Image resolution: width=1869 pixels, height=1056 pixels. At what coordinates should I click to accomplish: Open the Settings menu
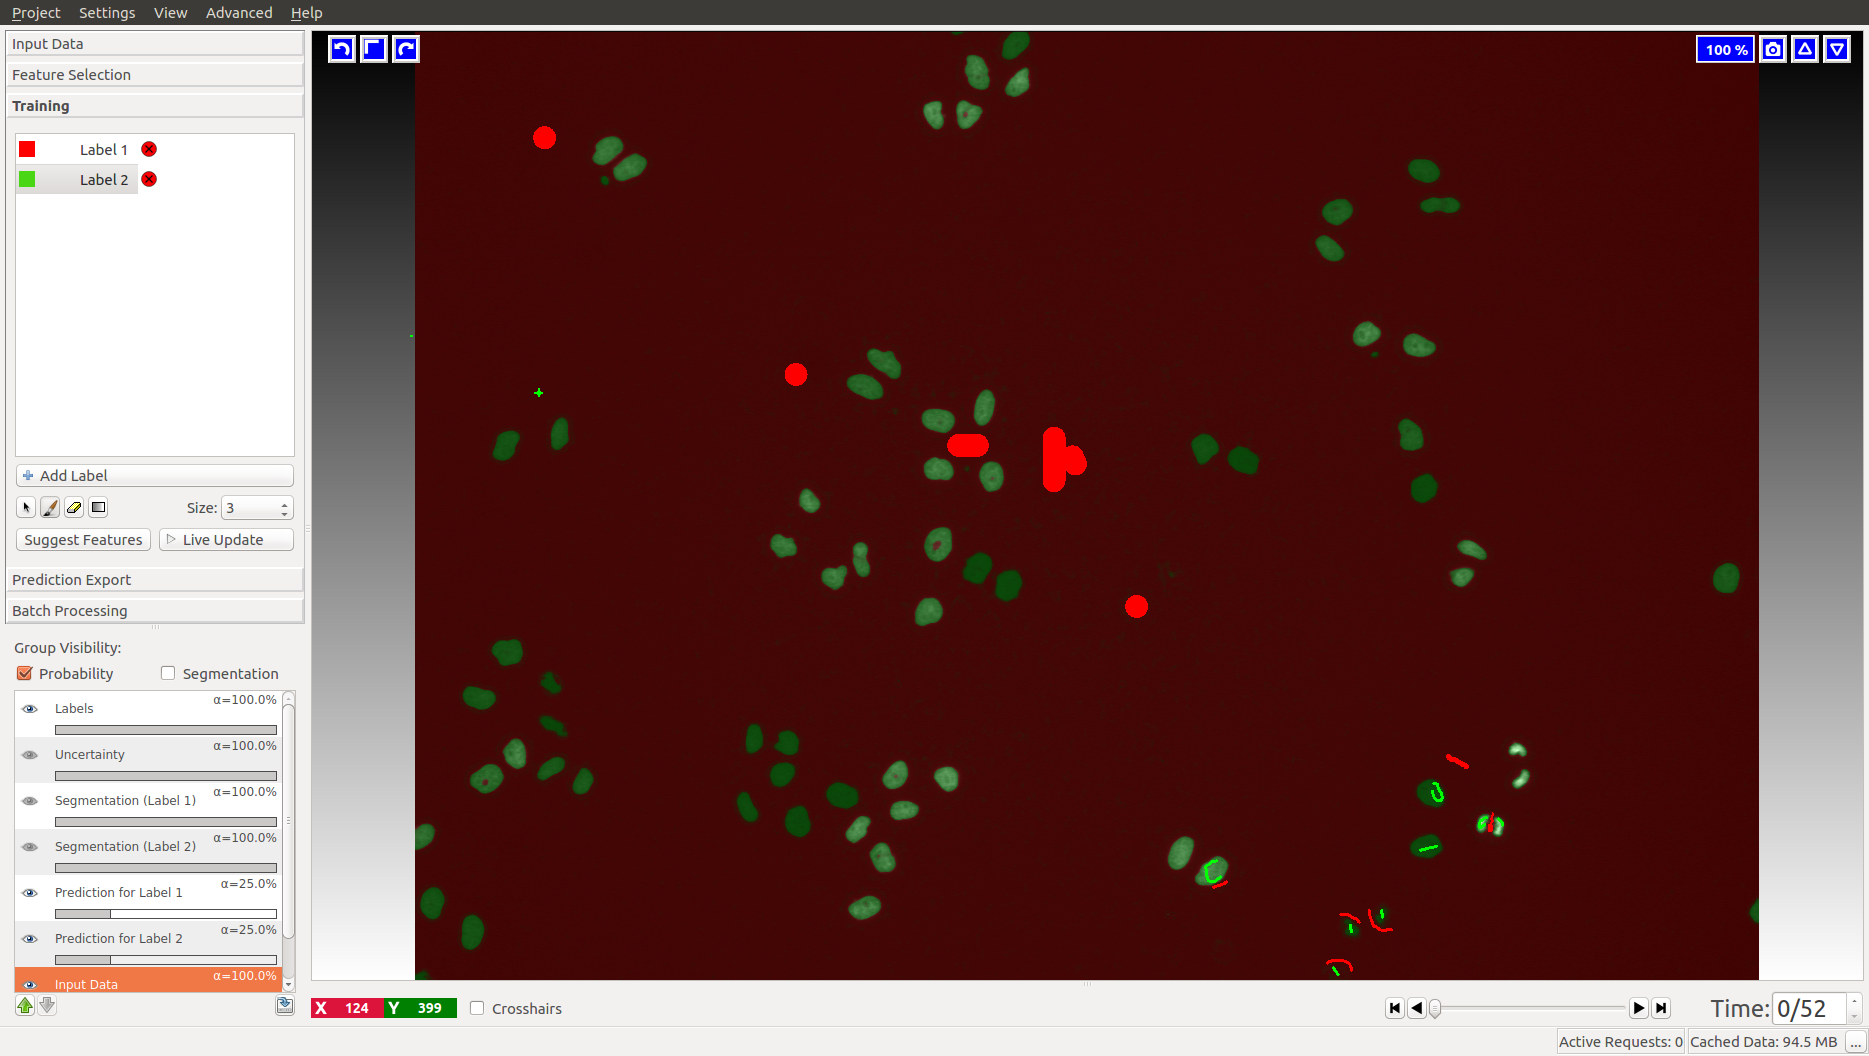click(107, 13)
